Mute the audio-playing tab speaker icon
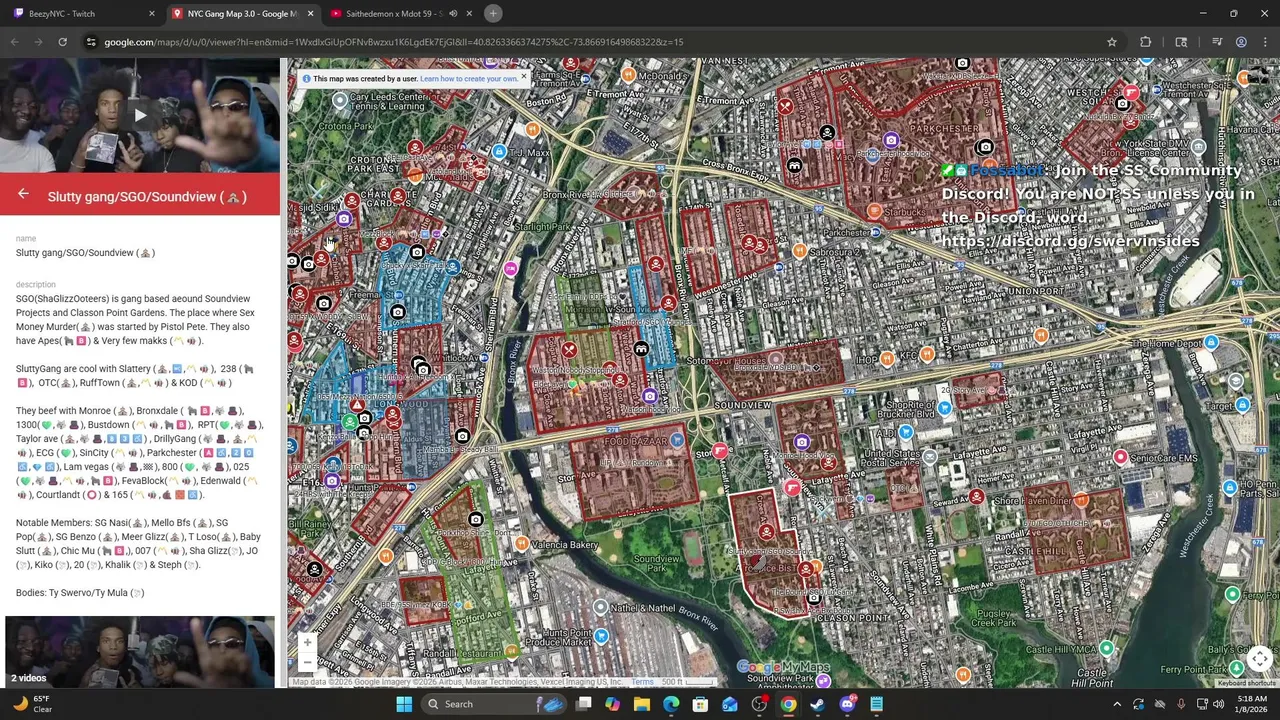The image size is (1280, 720). pyautogui.click(x=453, y=13)
